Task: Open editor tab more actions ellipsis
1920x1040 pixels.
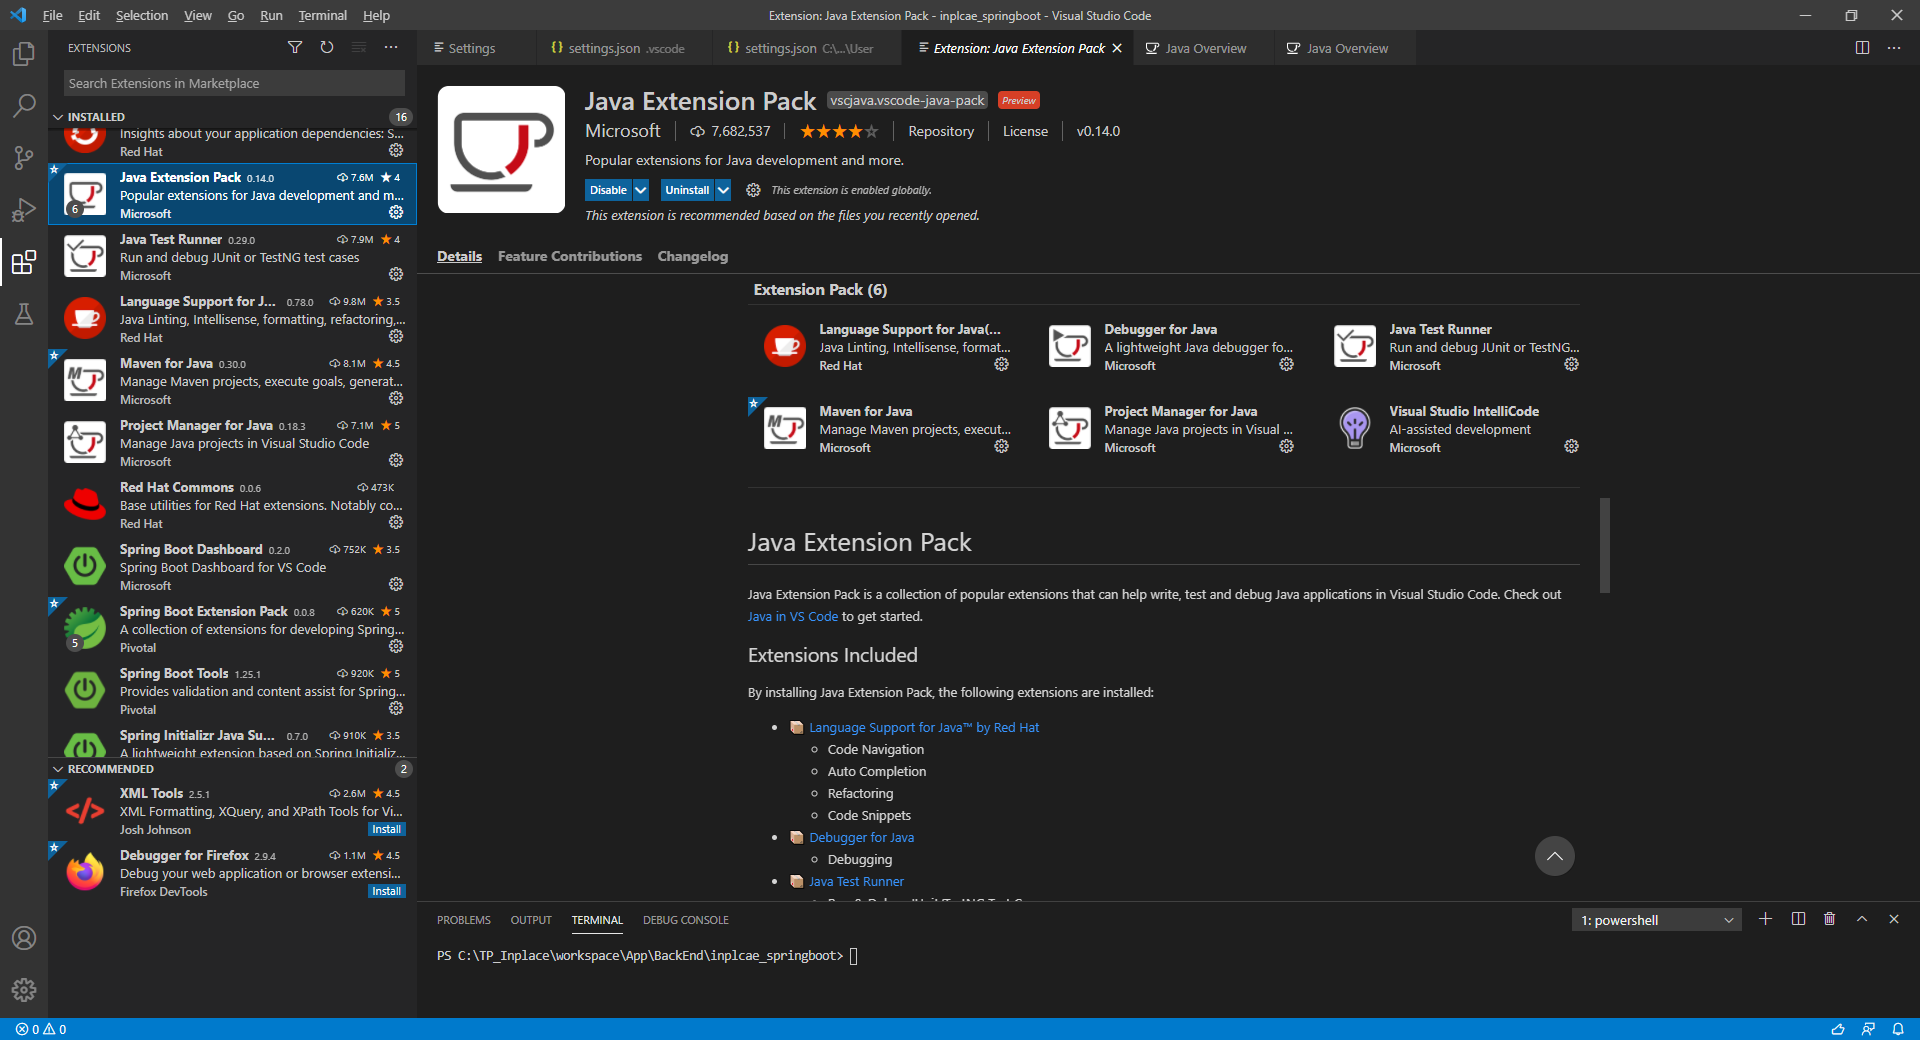Action: 1894,48
